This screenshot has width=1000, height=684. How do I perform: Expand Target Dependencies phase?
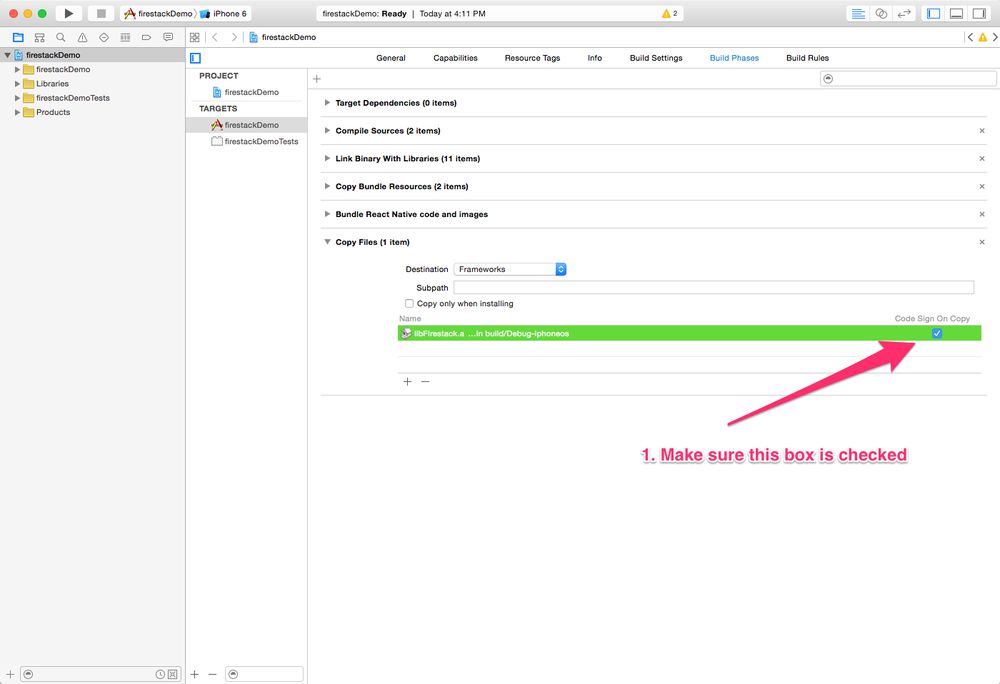(327, 103)
